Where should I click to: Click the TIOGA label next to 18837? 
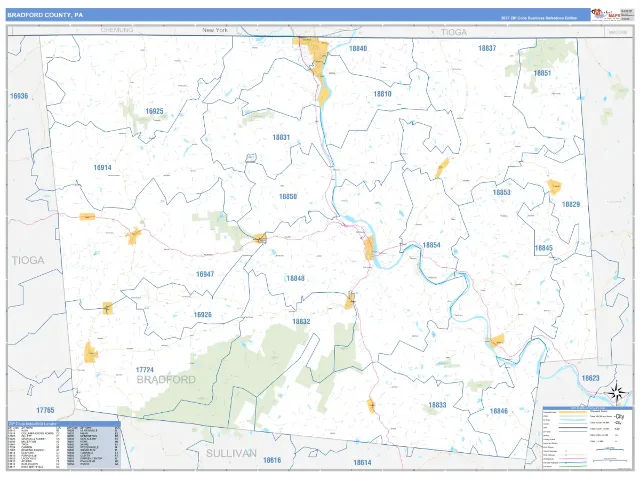coord(453,32)
